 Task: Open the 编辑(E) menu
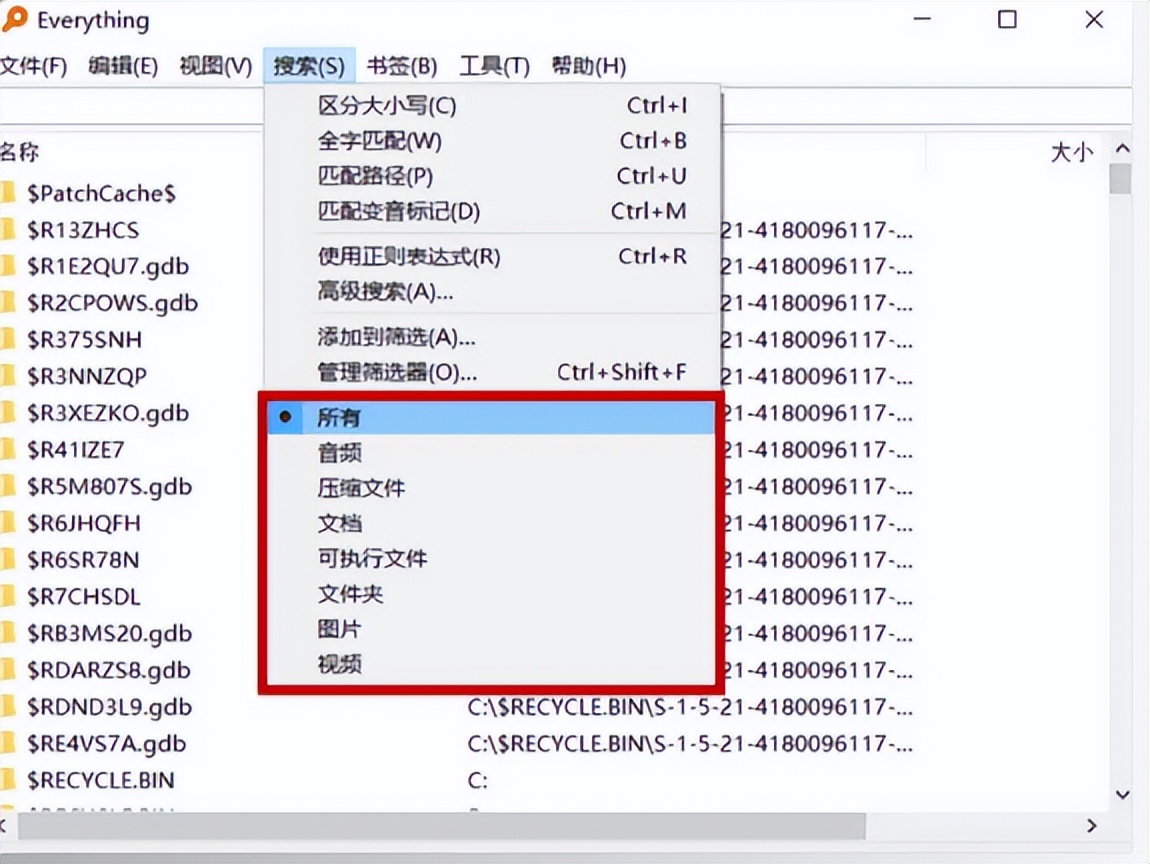(123, 66)
